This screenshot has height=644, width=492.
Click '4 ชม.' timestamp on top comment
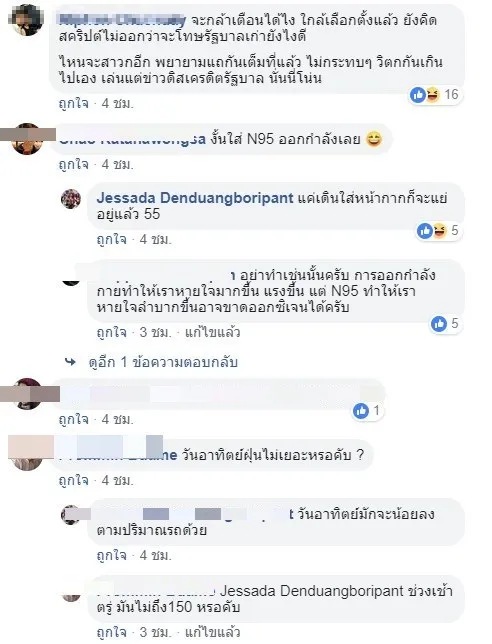click(x=117, y=104)
